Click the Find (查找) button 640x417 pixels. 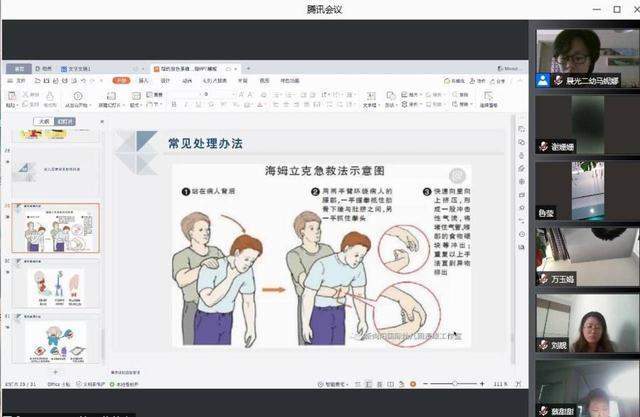tap(460, 95)
